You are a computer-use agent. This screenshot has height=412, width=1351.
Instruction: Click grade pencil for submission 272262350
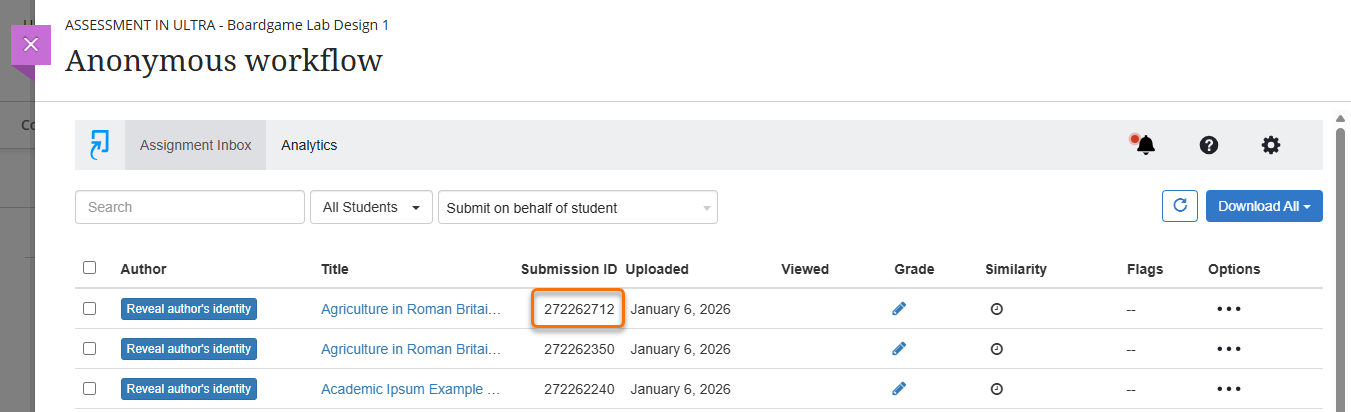899,349
